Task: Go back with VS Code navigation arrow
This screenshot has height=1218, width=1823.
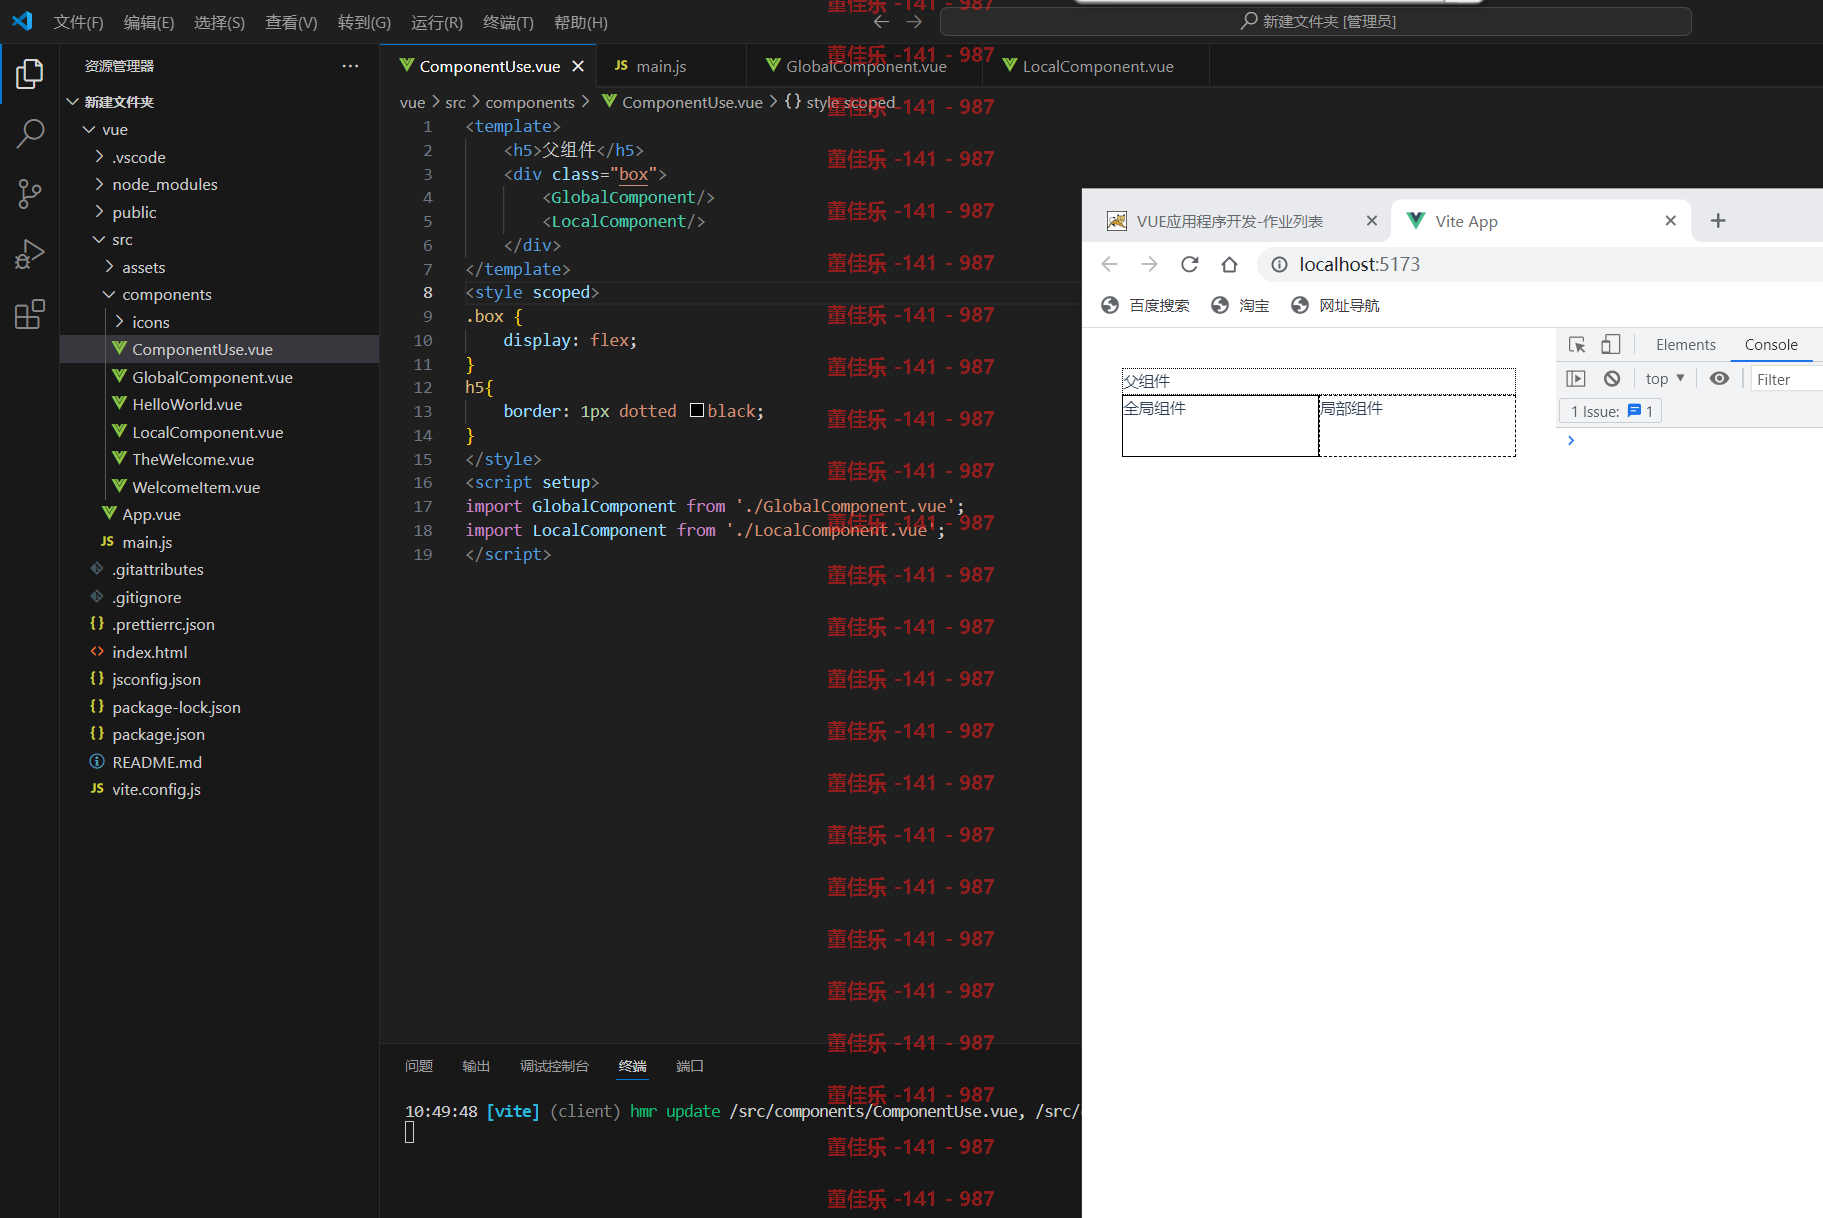Action: (881, 21)
